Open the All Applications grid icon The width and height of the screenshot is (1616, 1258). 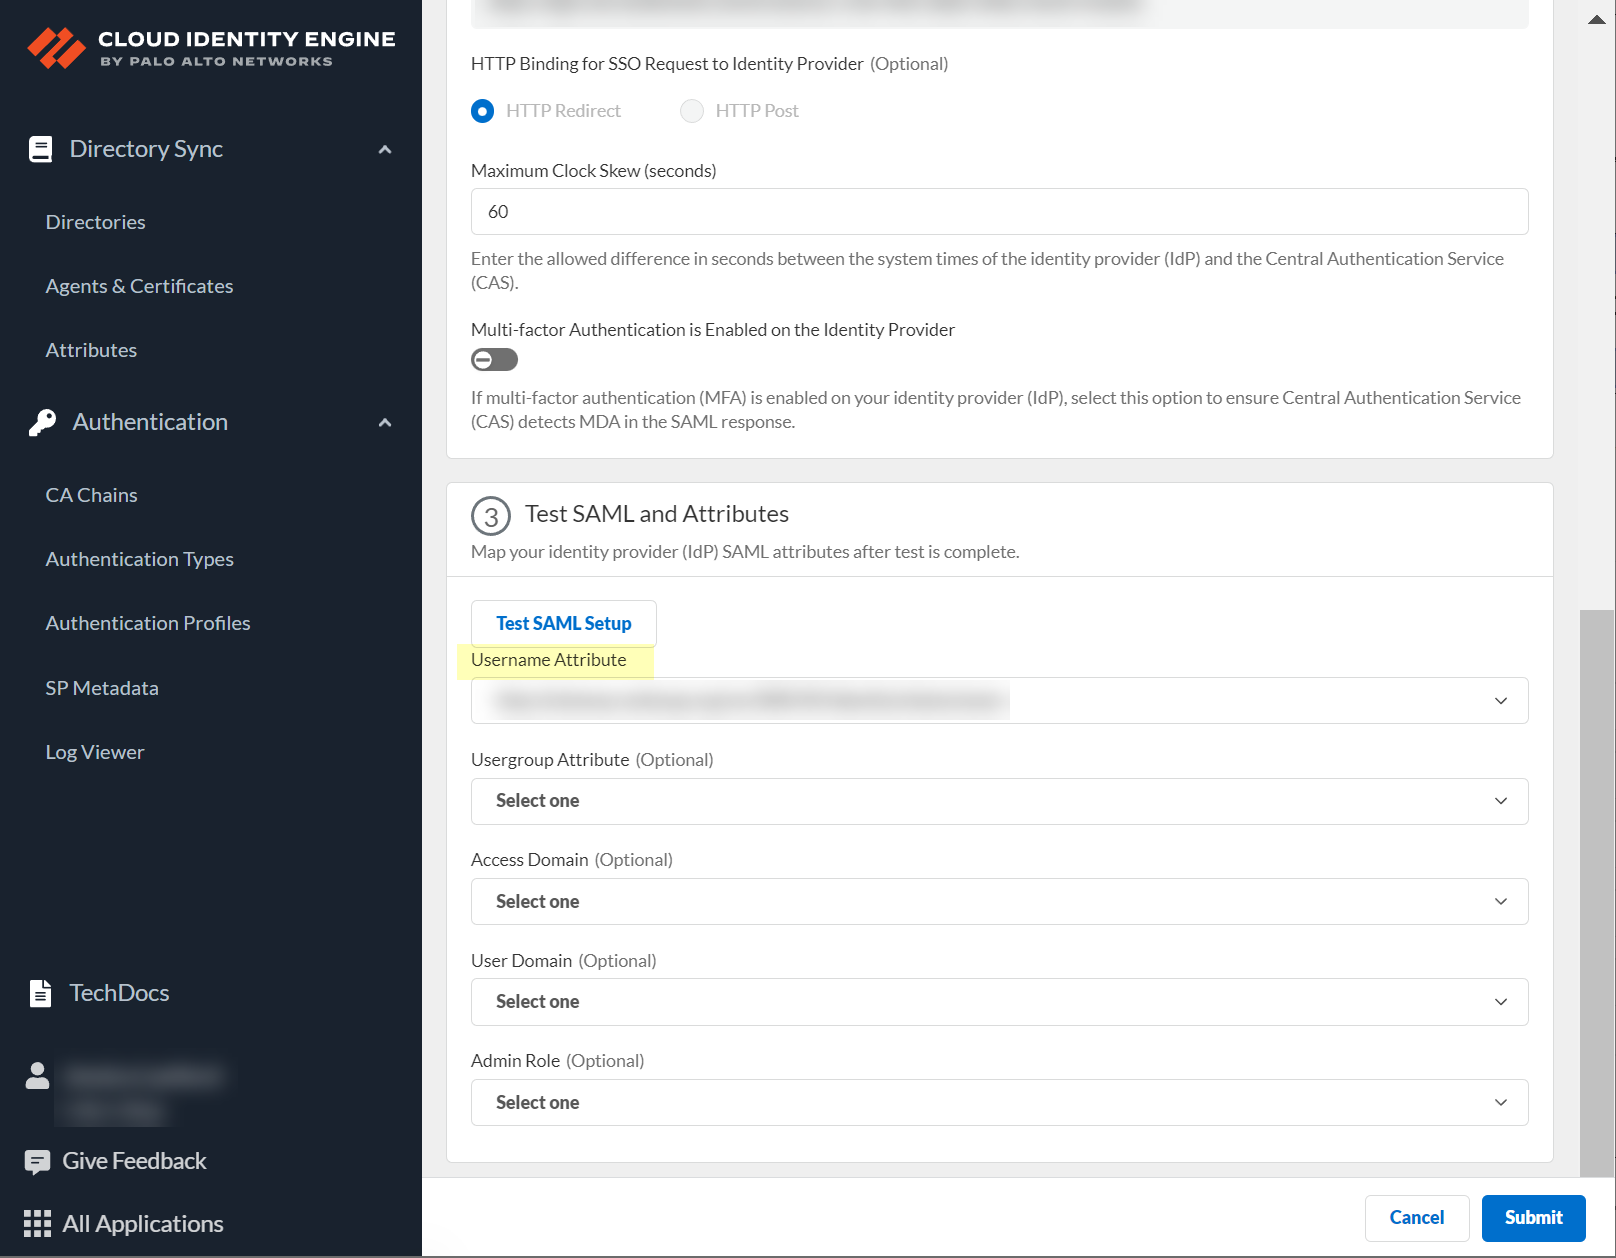[37, 1224]
